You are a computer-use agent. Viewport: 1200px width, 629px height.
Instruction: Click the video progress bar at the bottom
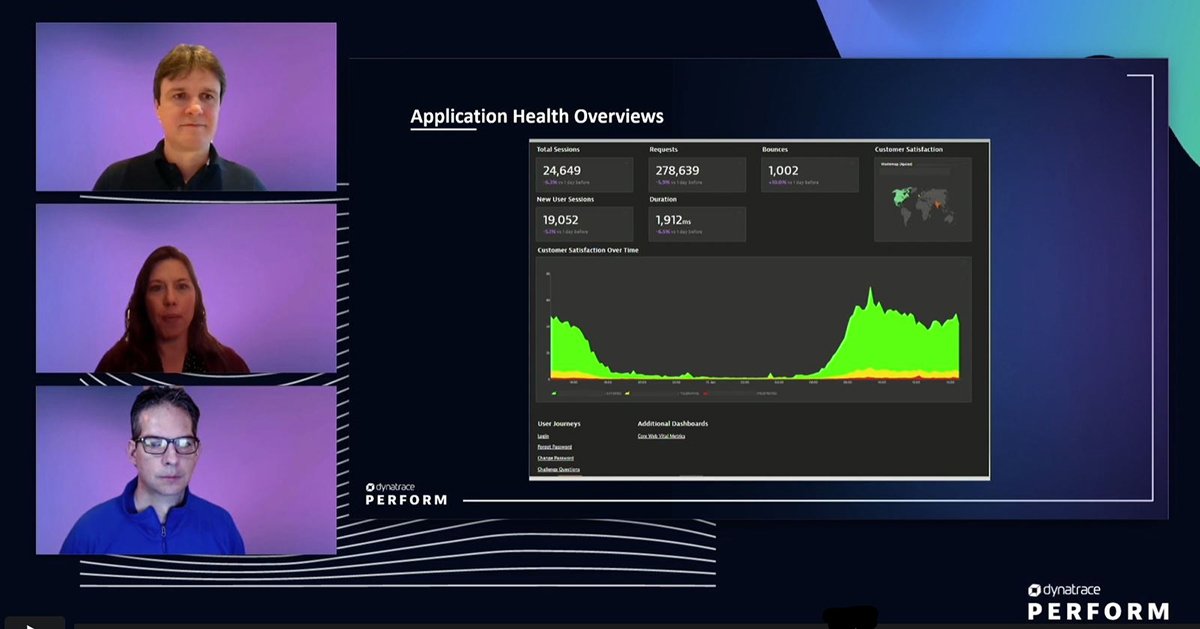click(x=600, y=624)
